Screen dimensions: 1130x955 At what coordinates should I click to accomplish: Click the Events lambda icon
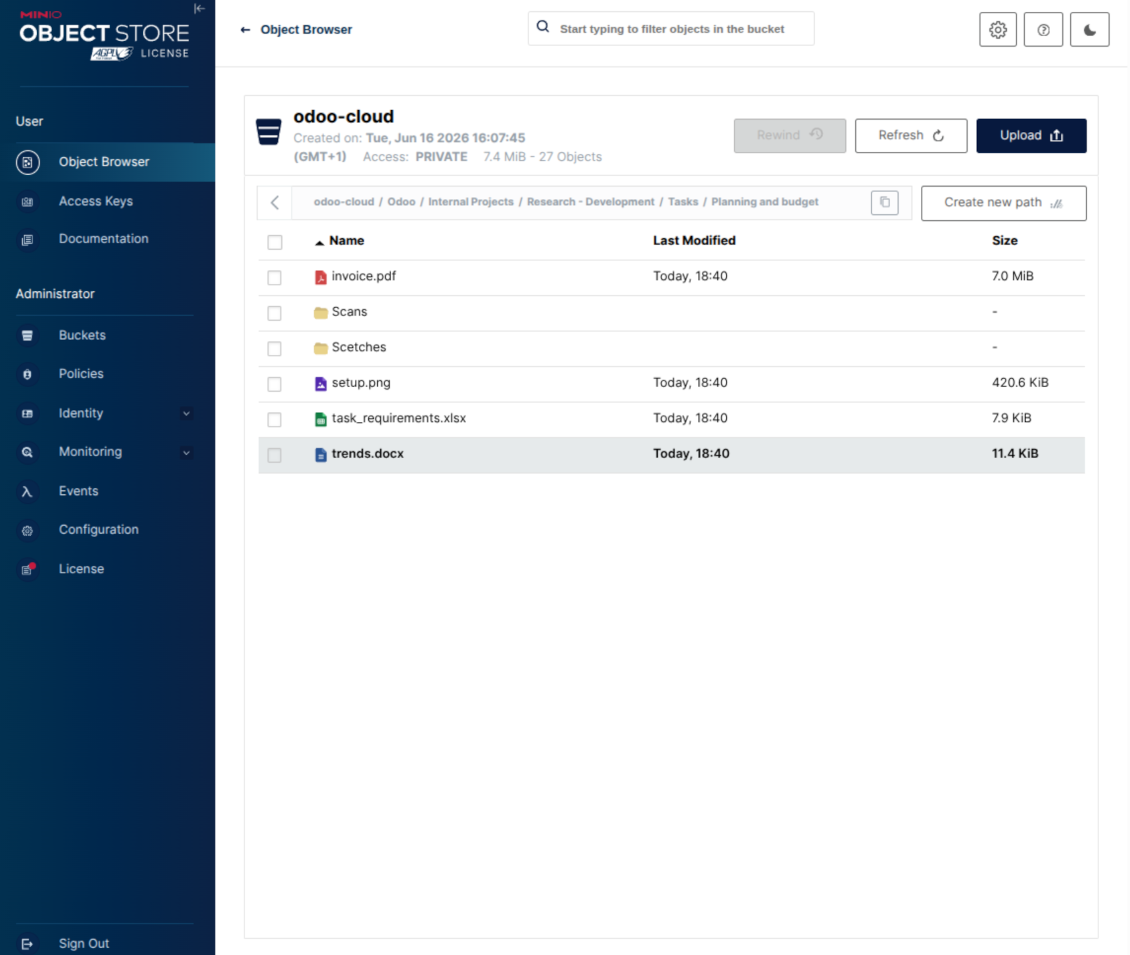(27, 492)
